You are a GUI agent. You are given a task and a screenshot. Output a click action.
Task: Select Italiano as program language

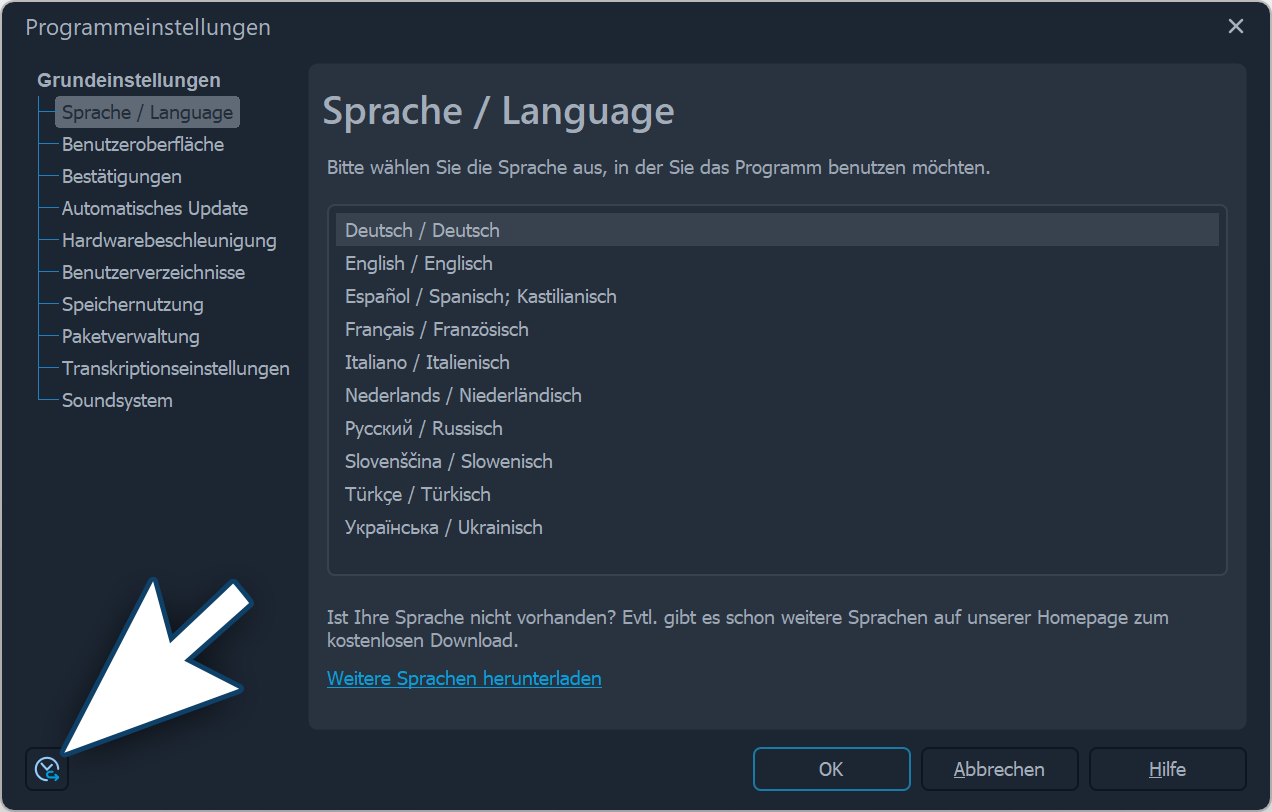[426, 362]
